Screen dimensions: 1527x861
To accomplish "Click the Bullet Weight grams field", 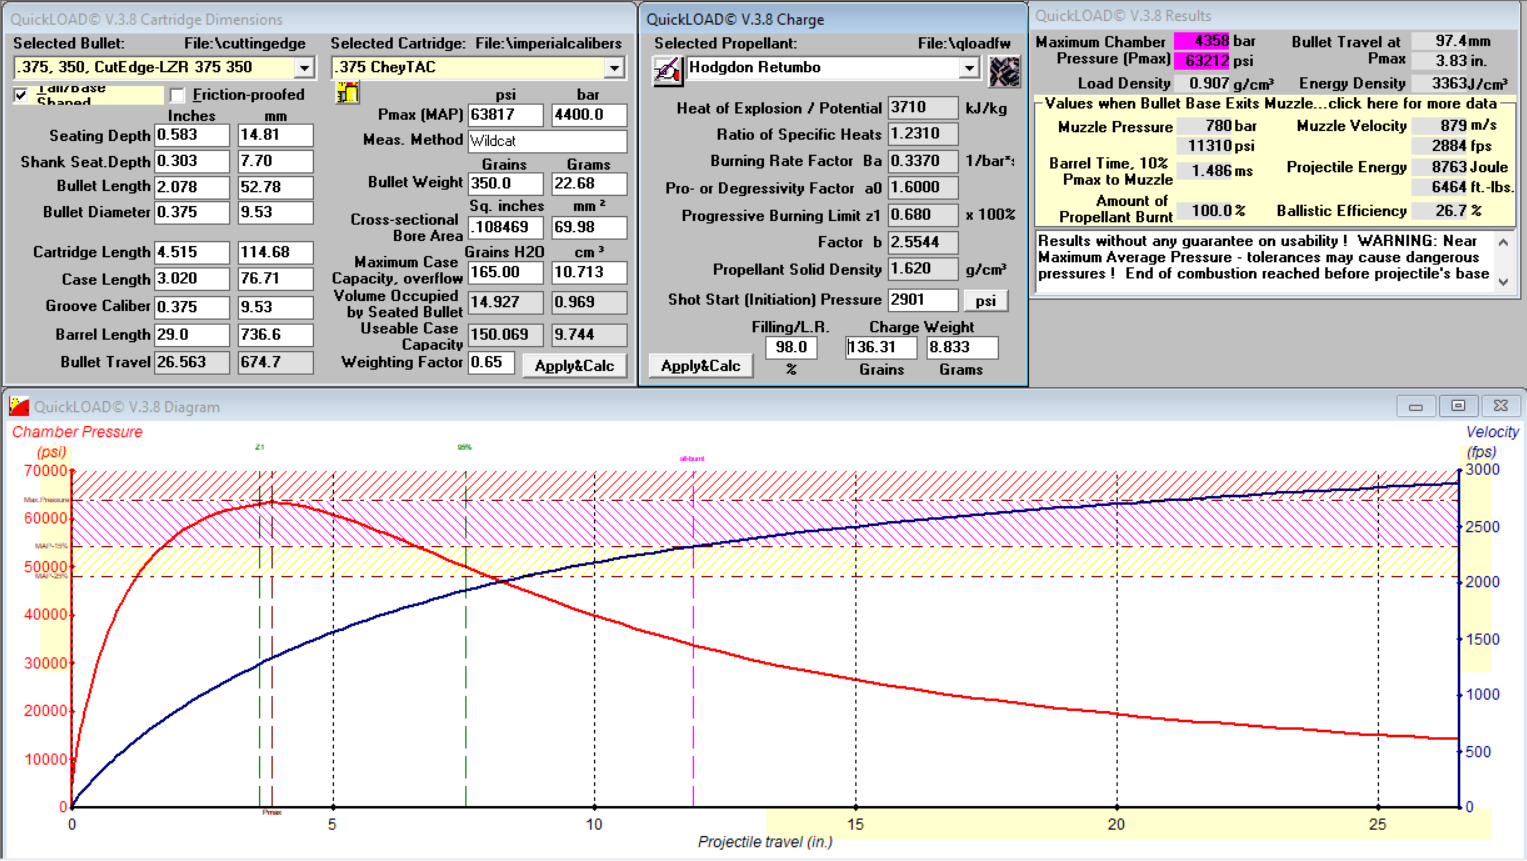I will [589, 184].
